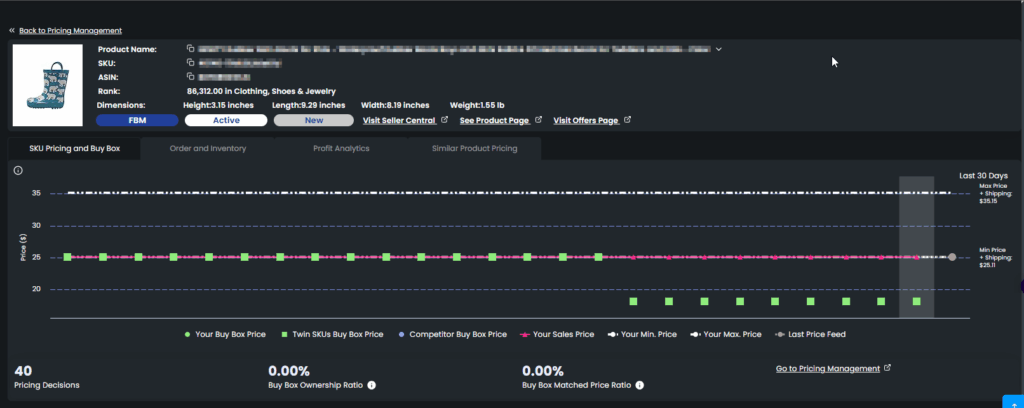
Task: Copy the SKU value
Action: pyautogui.click(x=190, y=63)
